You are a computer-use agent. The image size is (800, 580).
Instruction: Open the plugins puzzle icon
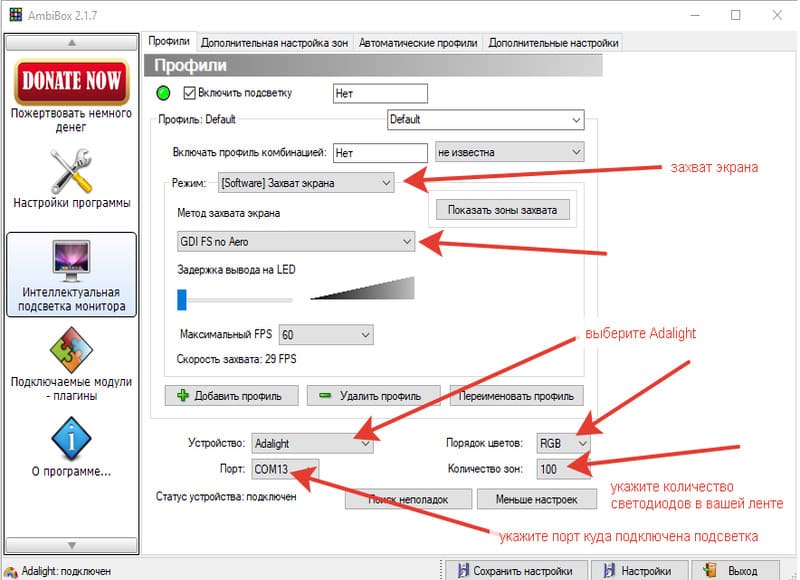(x=71, y=349)
